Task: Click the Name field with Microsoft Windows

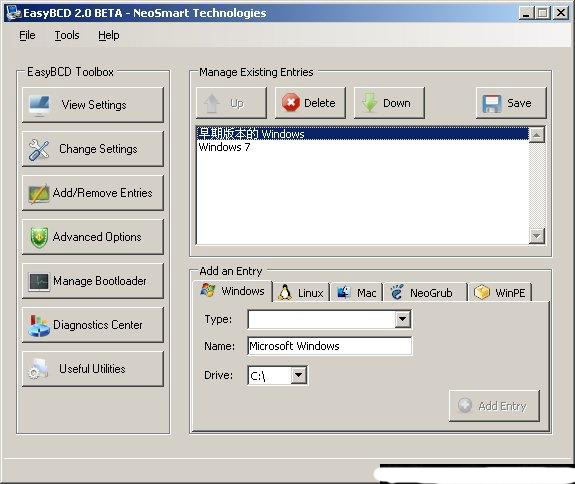Action: tap(330, 346)
